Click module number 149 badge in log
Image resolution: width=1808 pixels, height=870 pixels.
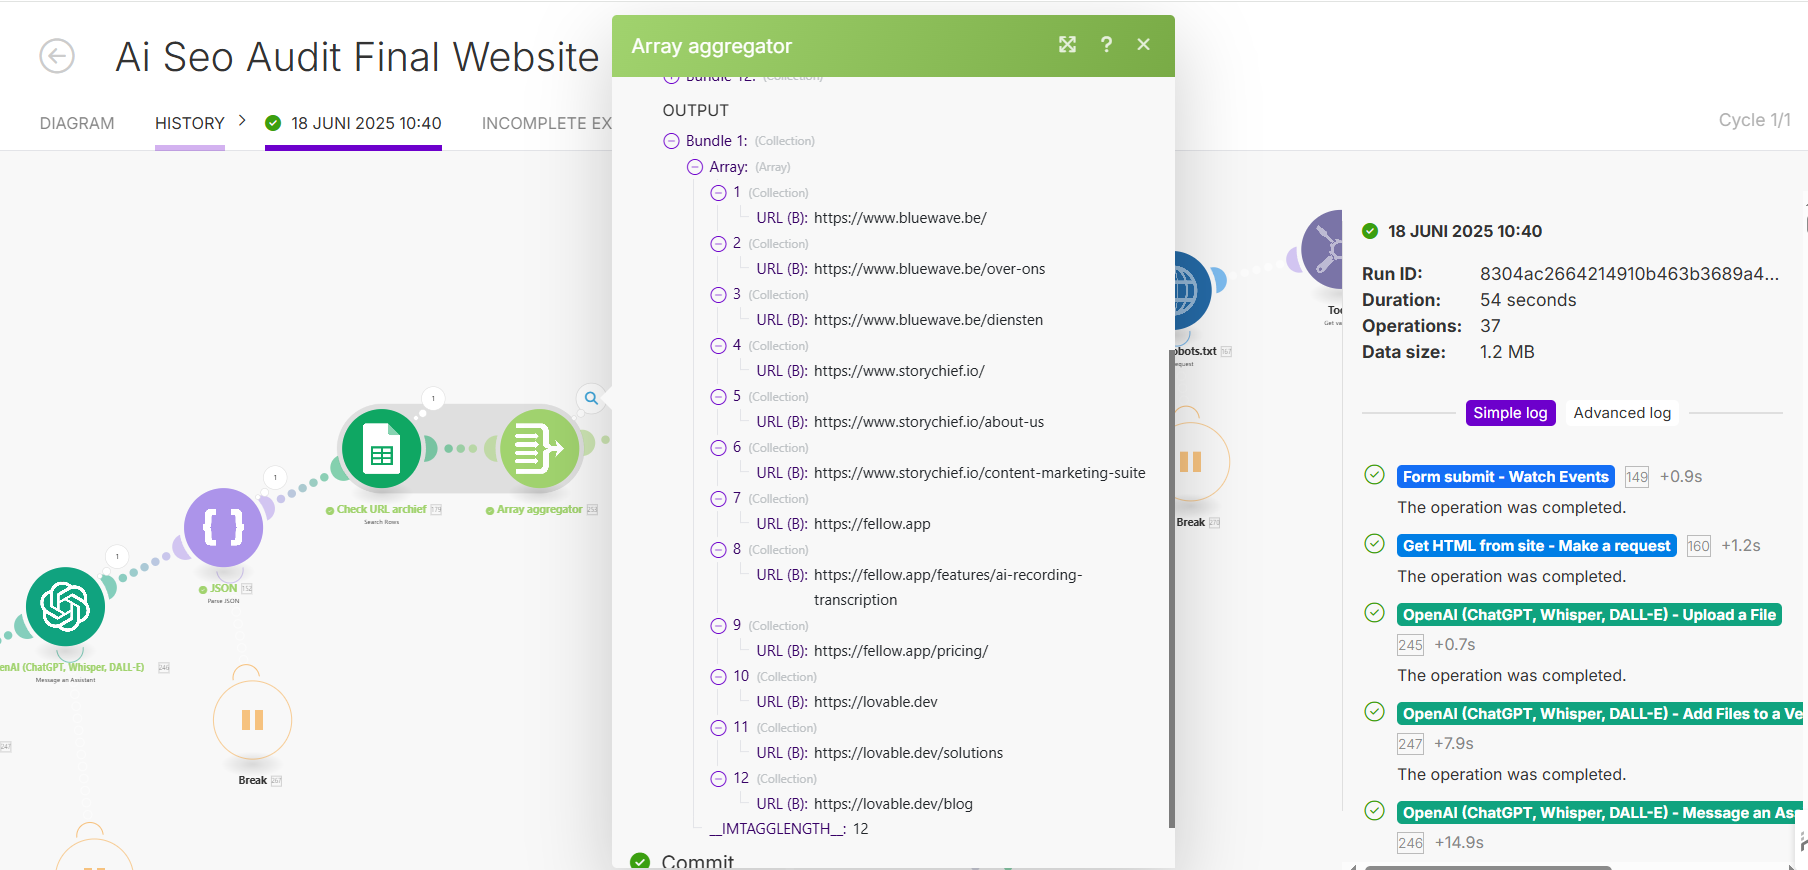coord(1636,477)
